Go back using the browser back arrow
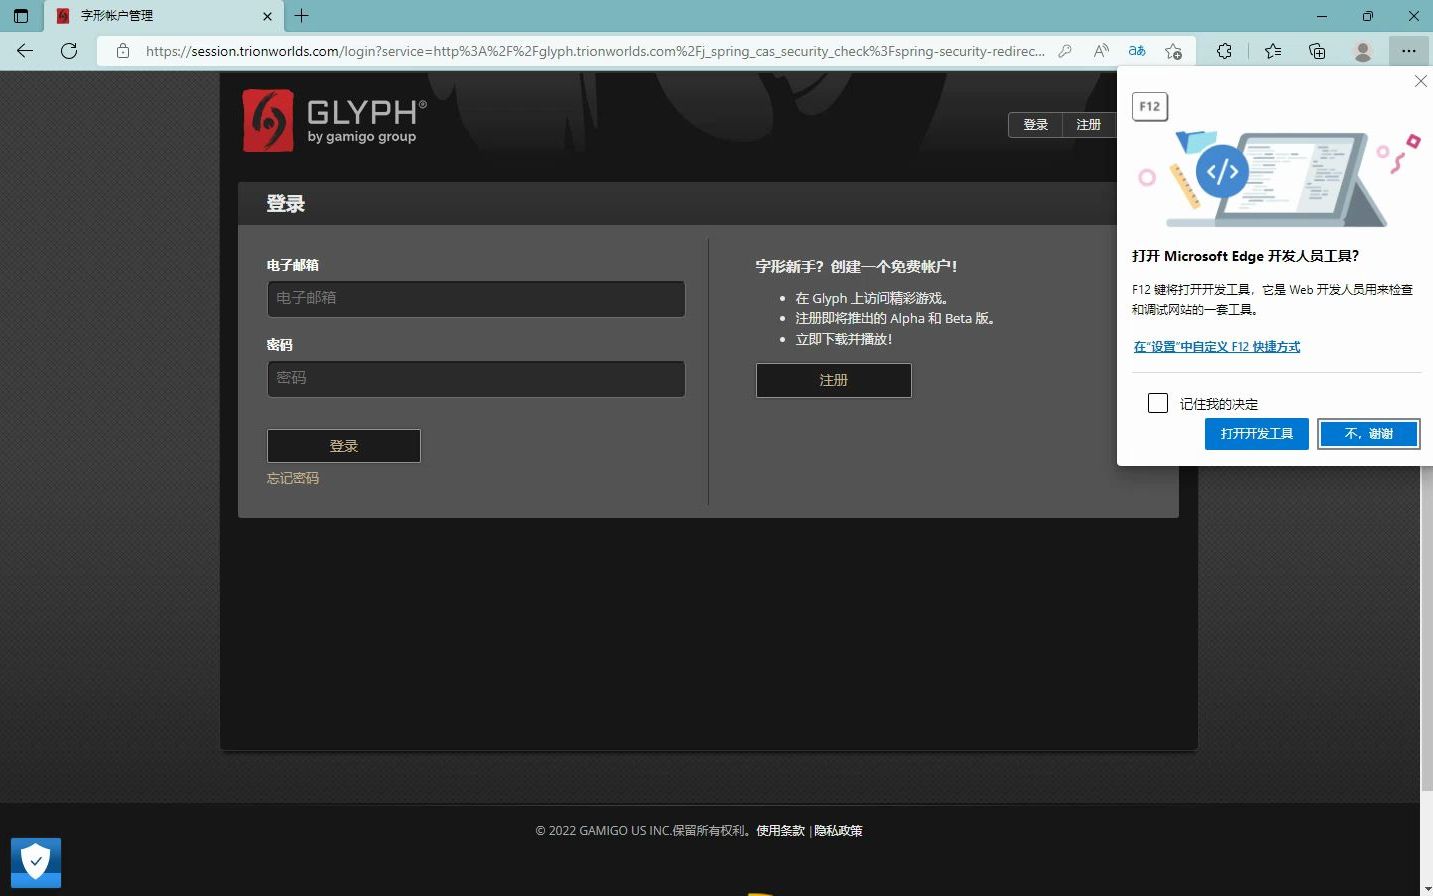This screenshot has width=1433, height=896. (x=25, y=51)
